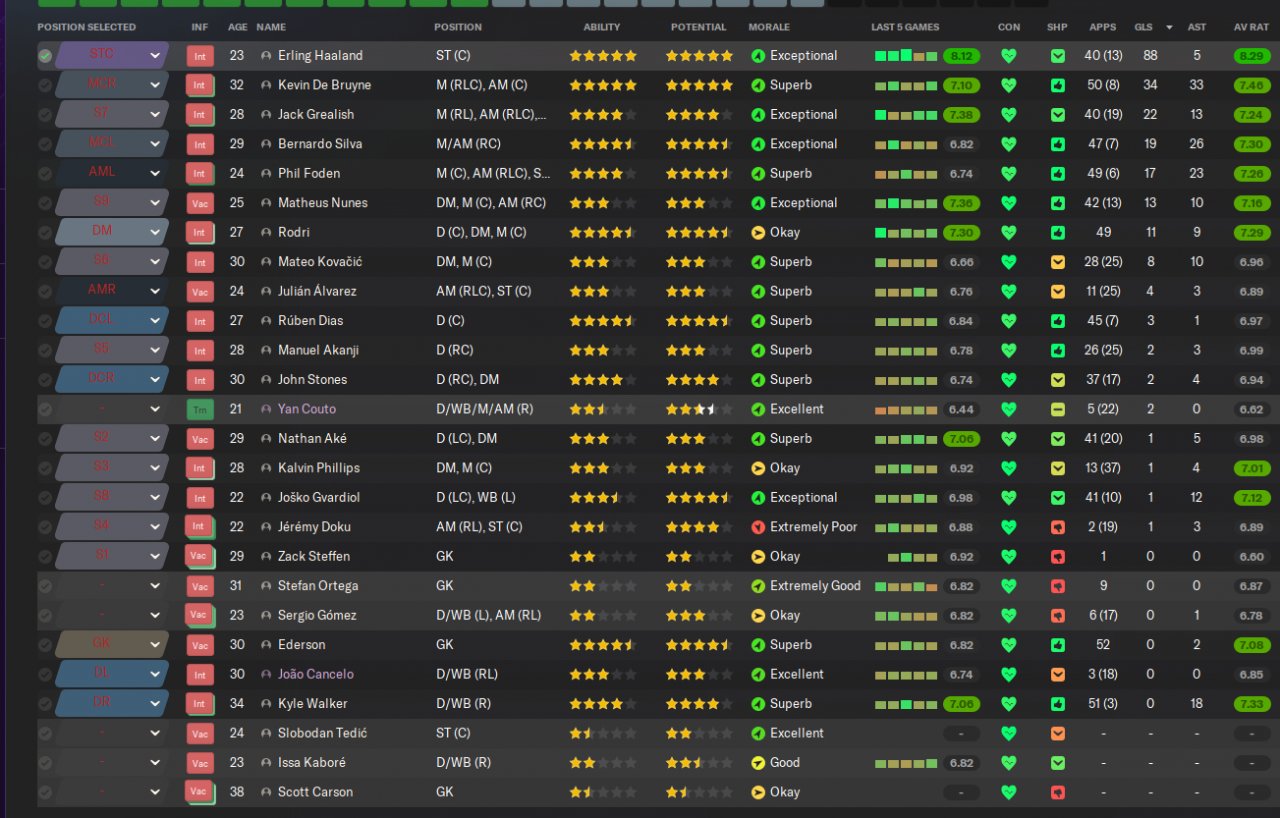The width and height of the screenshot is (1280, 818).
Task: Click Rodri's yellow Okay morale icon
Action: coord(758,232)
